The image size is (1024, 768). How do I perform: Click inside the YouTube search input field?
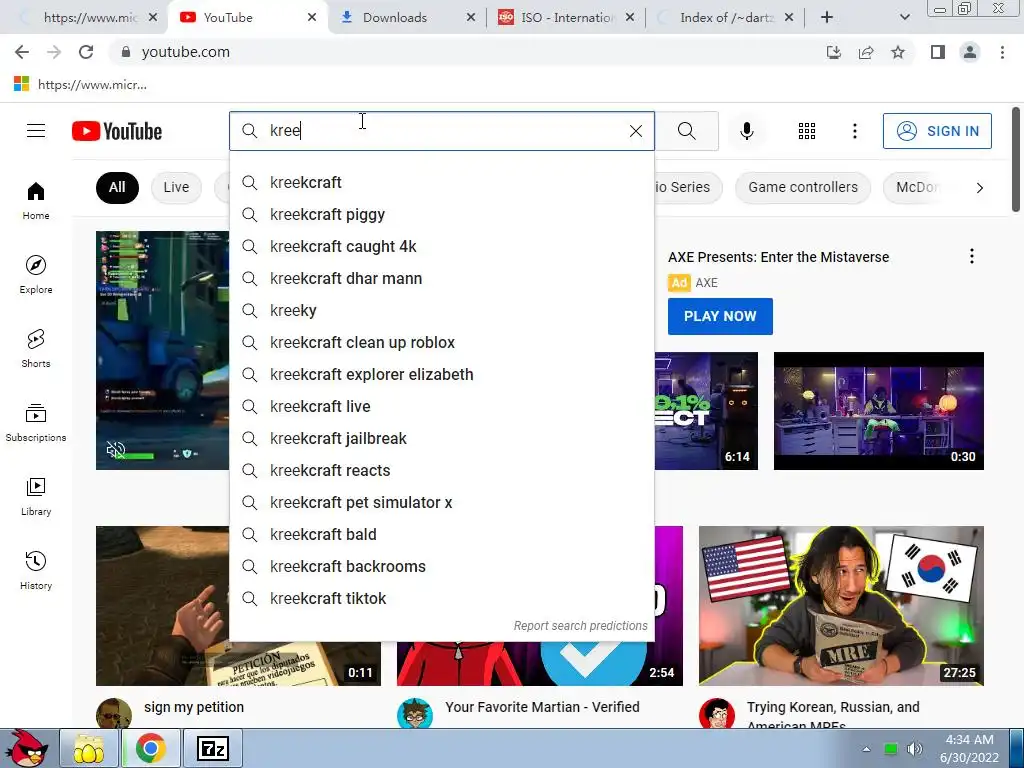click(x=444, y=131)
